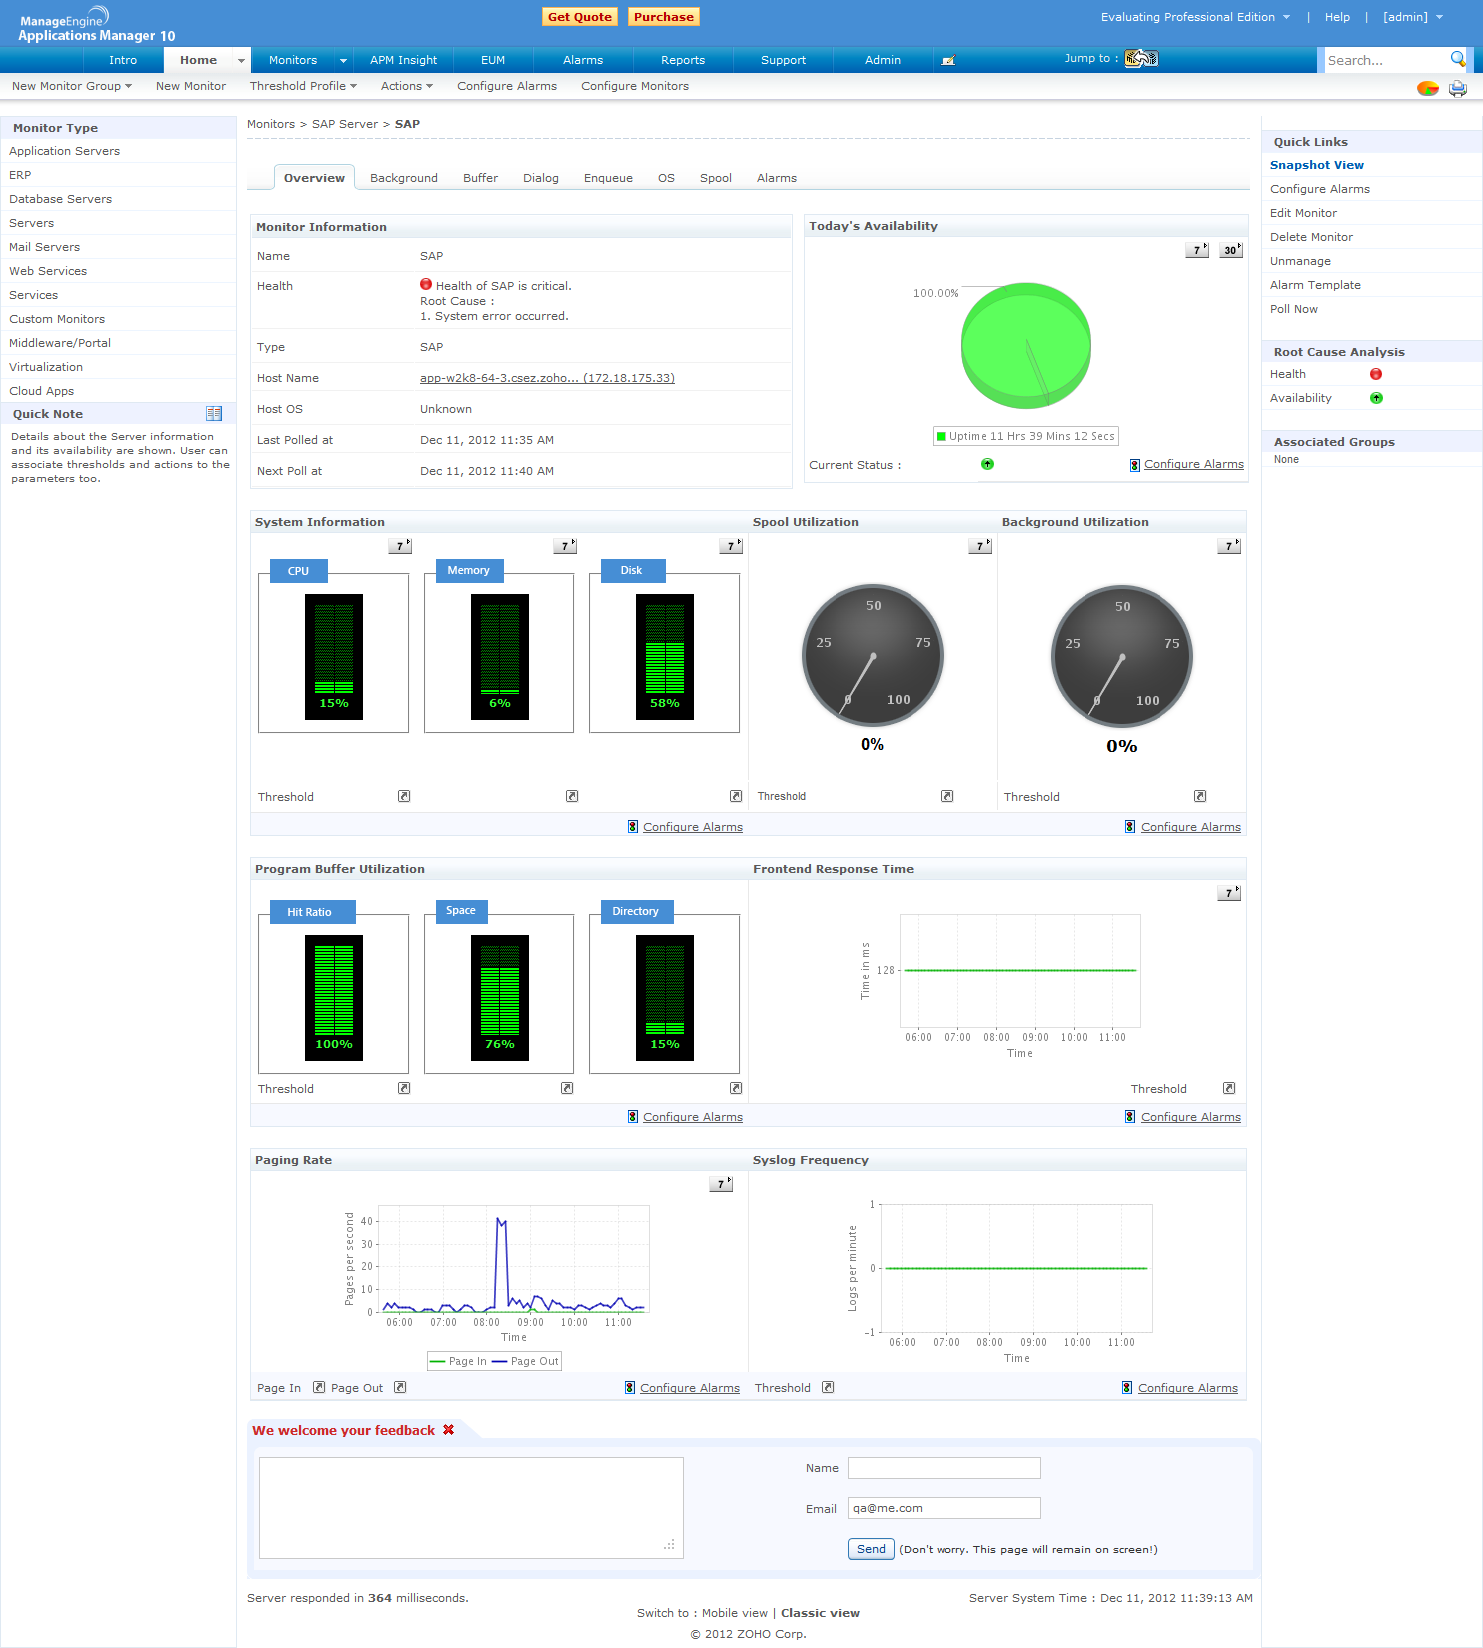Show 7-day history for Today's Availability

point(1197,250)
